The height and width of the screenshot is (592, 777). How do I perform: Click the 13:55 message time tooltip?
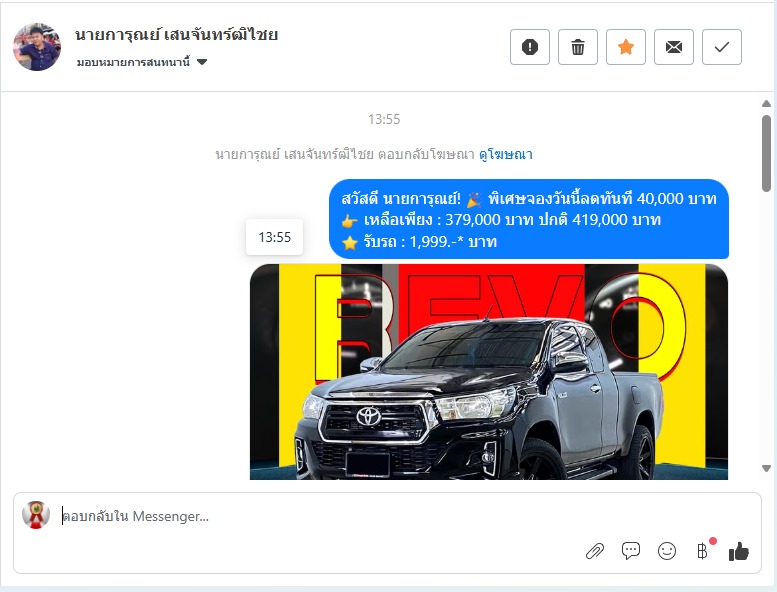click(275, 237)
